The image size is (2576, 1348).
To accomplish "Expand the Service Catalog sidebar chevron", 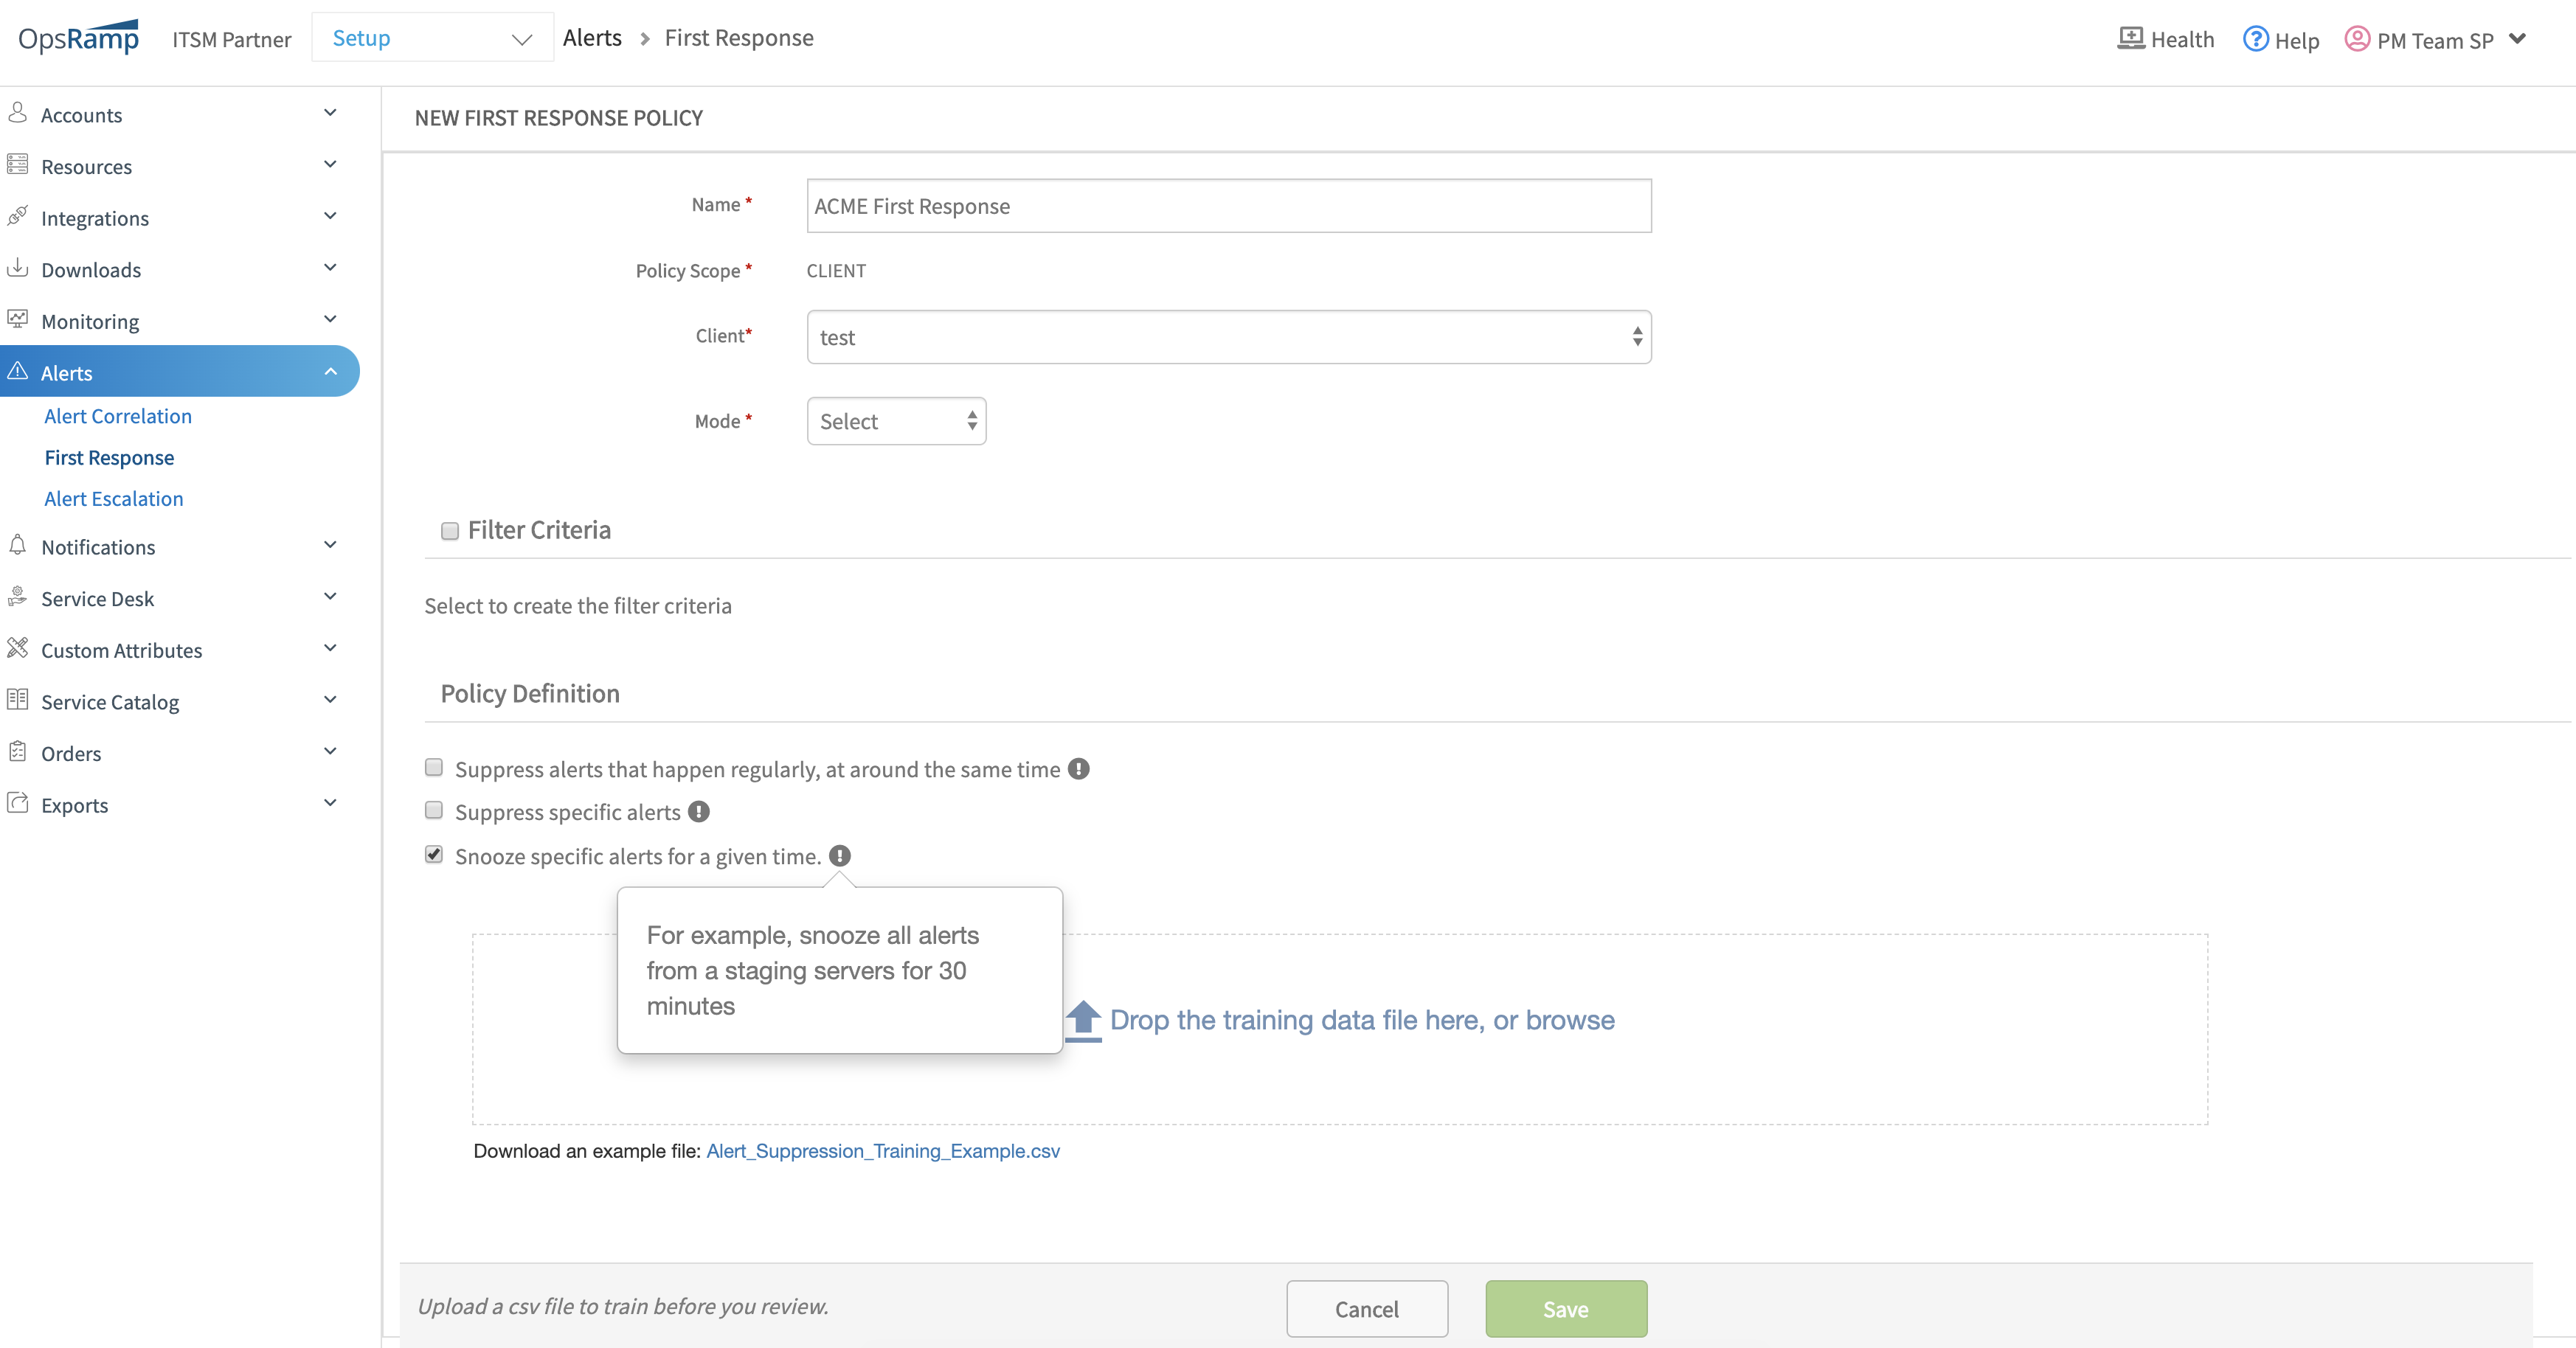I will coord(330,700).
